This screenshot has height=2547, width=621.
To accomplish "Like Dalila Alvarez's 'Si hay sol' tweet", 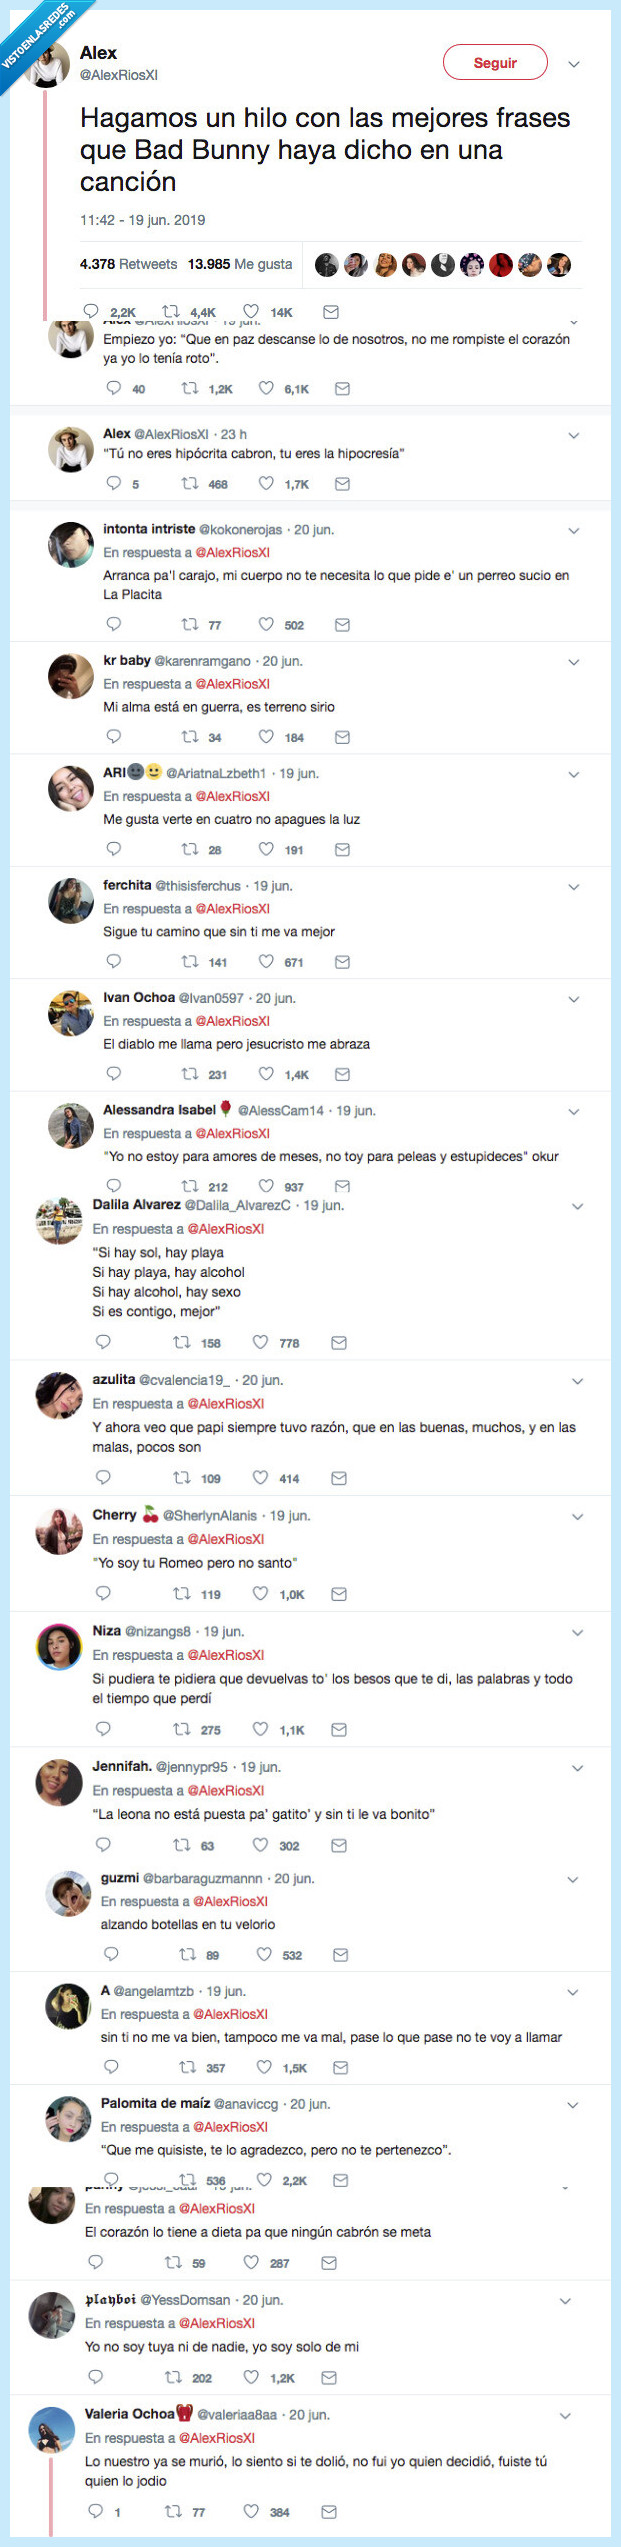I will [x=260, y=1342].
